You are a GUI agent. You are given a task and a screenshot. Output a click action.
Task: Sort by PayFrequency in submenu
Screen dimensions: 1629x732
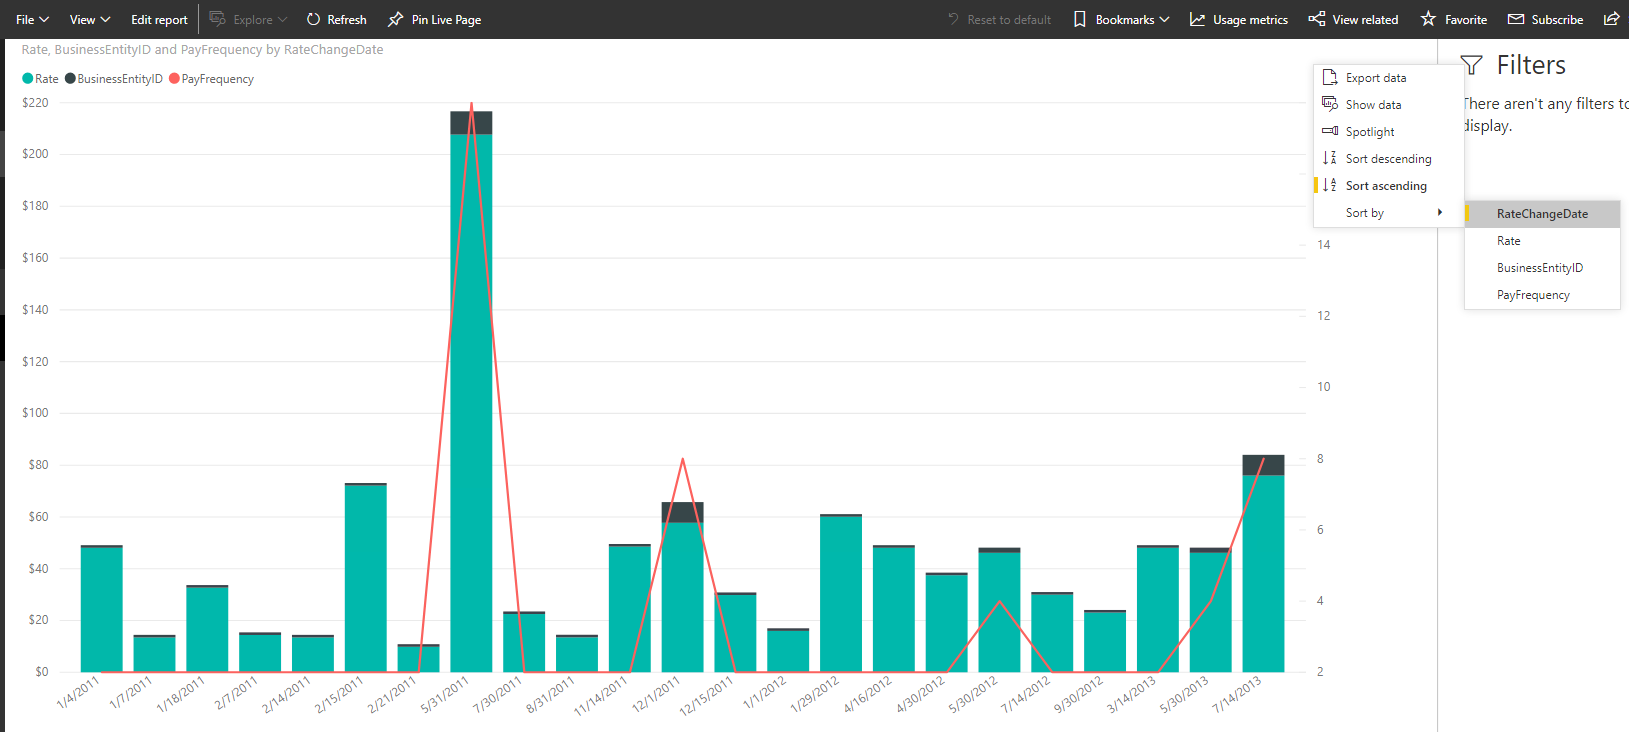tap(1542, 295)
